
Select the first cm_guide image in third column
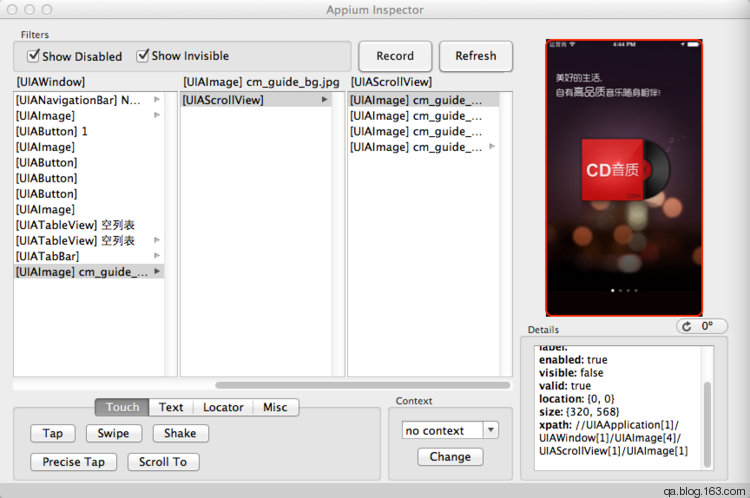pyautogui.click(x=423, y=100)
